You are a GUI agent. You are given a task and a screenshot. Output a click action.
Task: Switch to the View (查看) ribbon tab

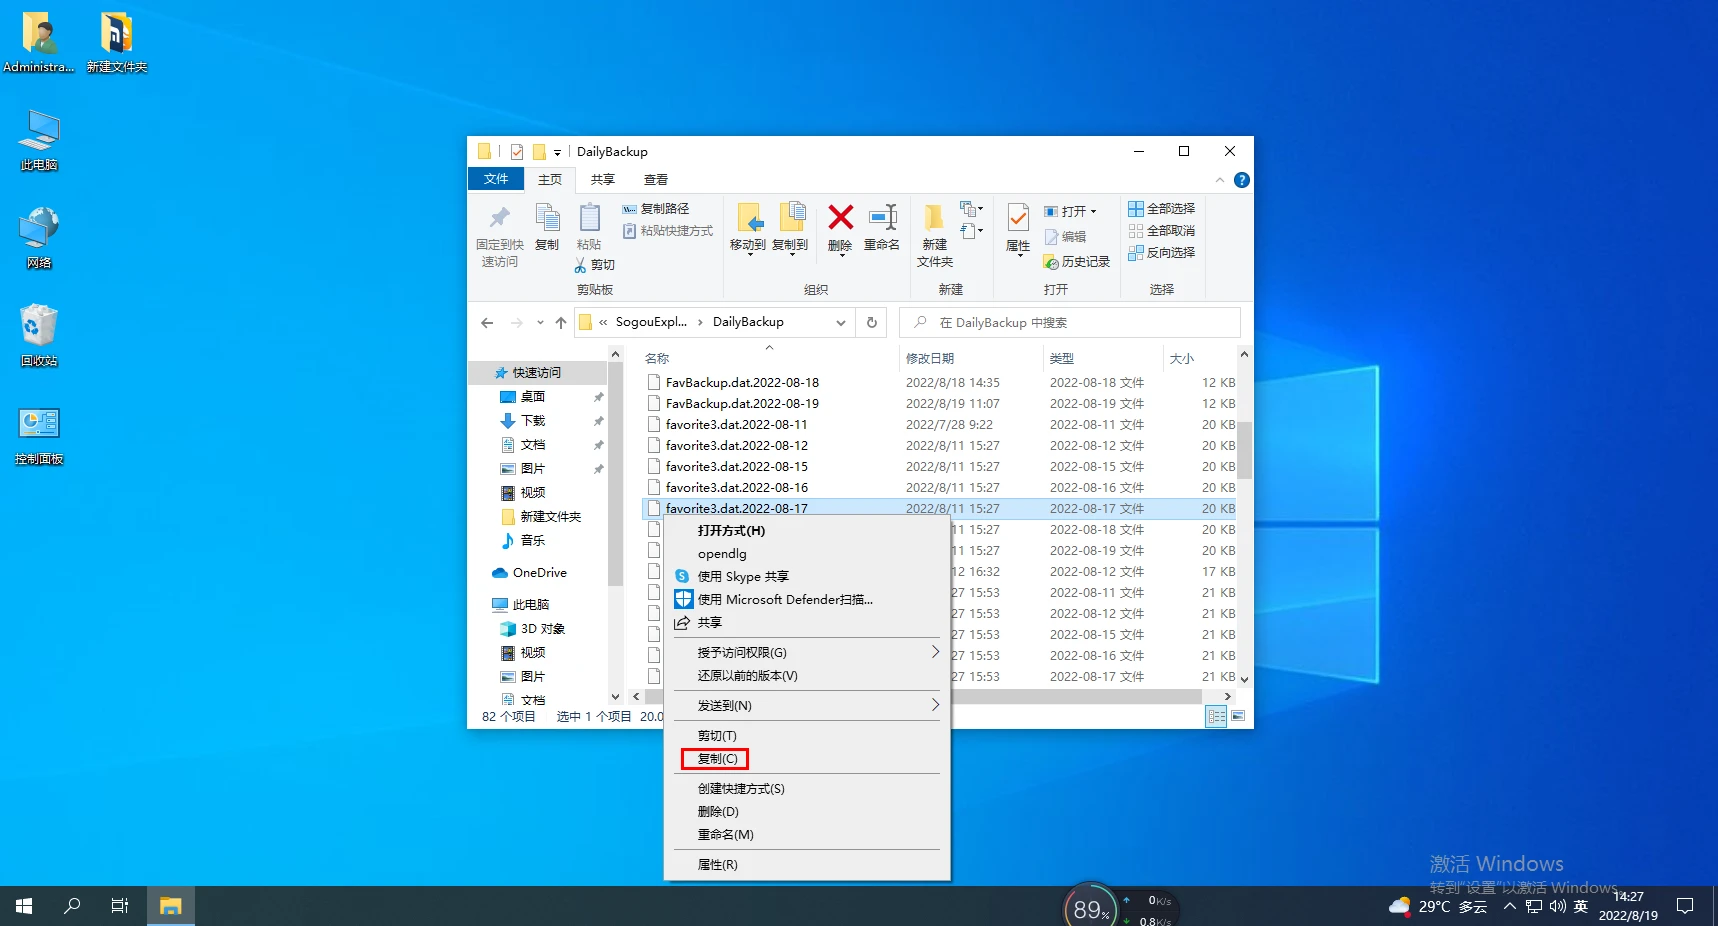click(x=656, y=180)
